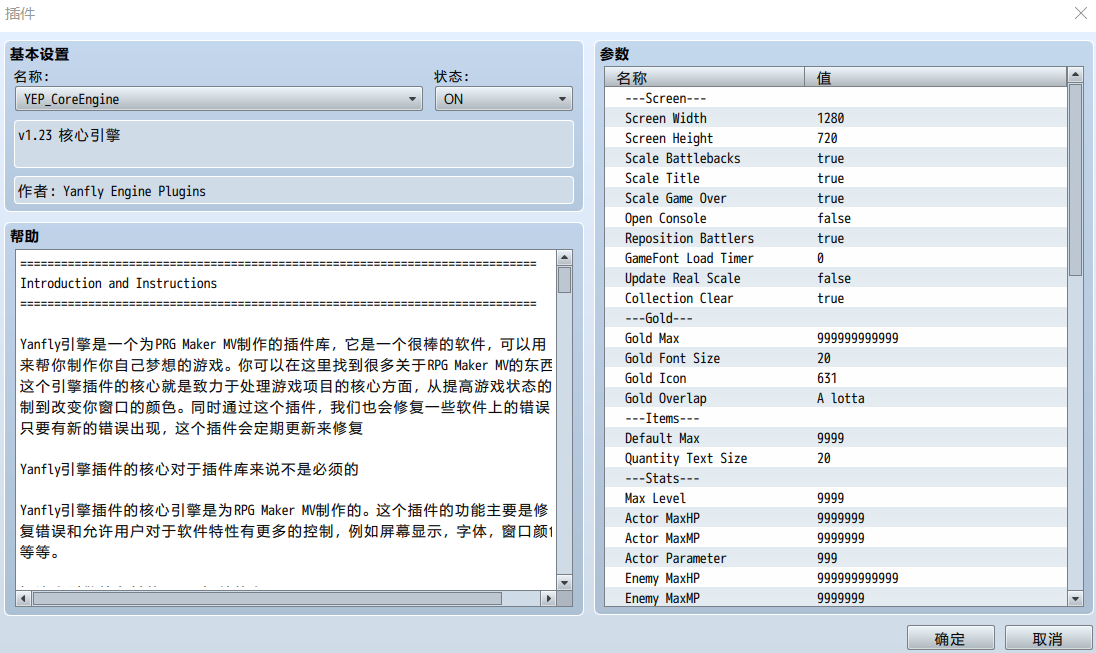Select the Enemy MaxHP parameter
The image size is (1096, 653).
[x=836, y=578]
